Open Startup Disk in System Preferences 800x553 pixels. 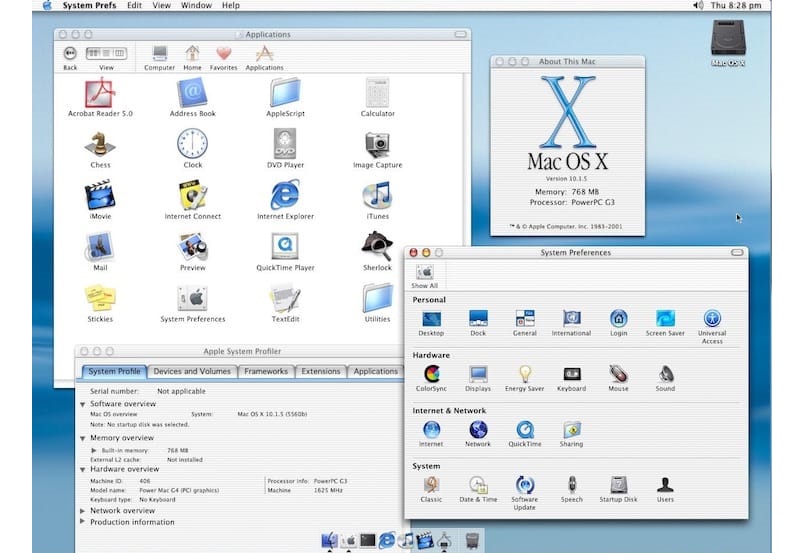(x=618, y=485)
